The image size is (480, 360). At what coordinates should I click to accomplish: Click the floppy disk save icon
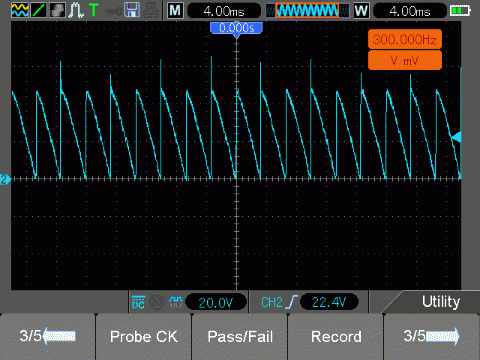[132, 10]
